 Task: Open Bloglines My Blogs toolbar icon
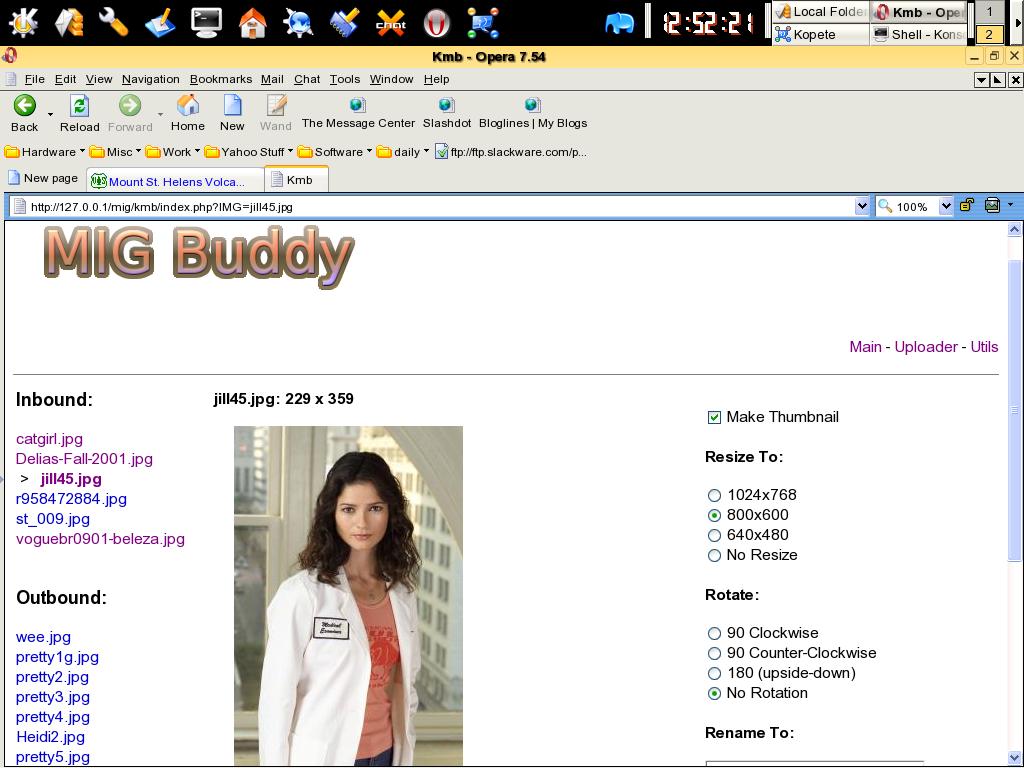point(532,104)
